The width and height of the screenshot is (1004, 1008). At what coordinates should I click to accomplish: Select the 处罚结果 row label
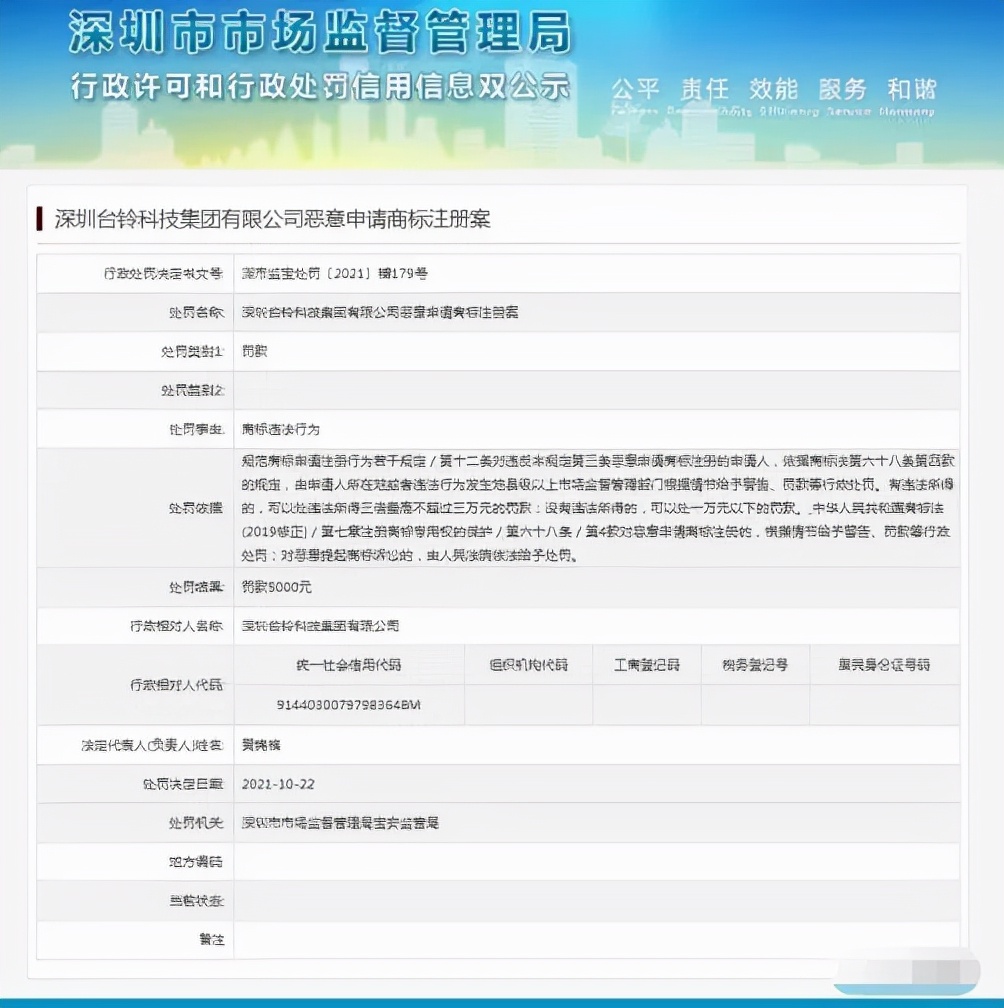pos(196,587)
